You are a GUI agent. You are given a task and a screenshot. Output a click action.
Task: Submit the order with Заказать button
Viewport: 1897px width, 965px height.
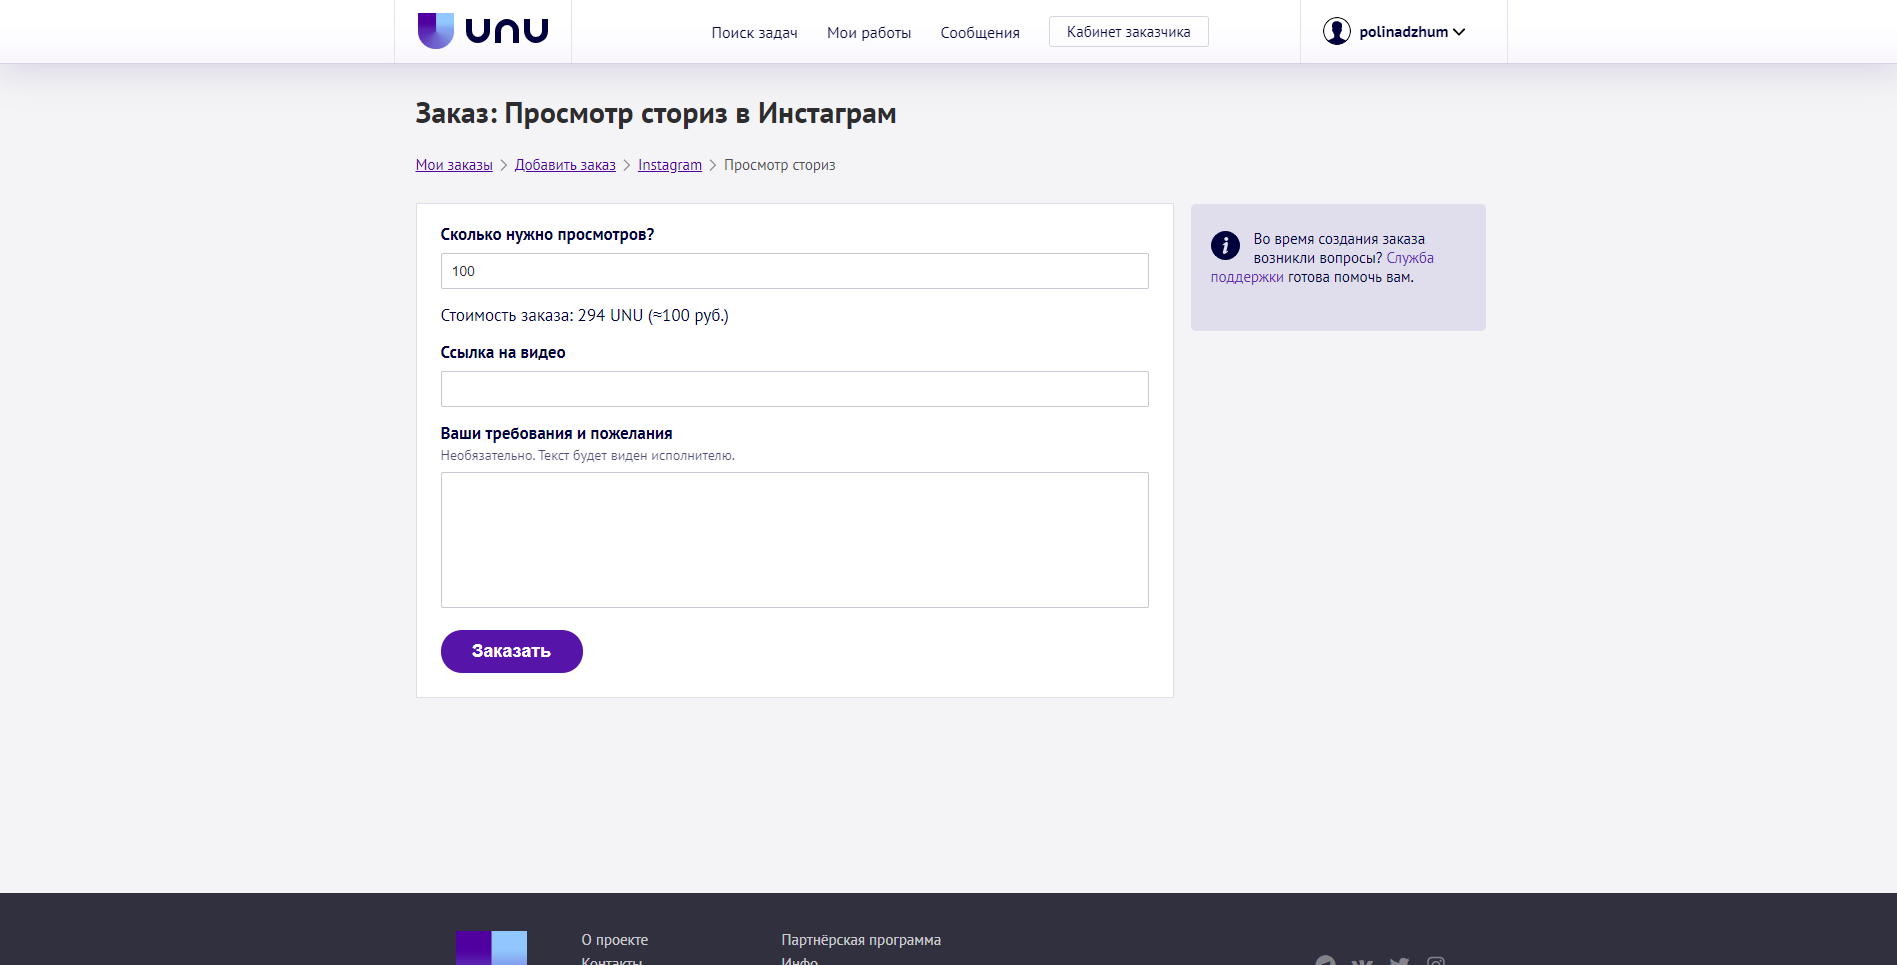tap(511, 651)
